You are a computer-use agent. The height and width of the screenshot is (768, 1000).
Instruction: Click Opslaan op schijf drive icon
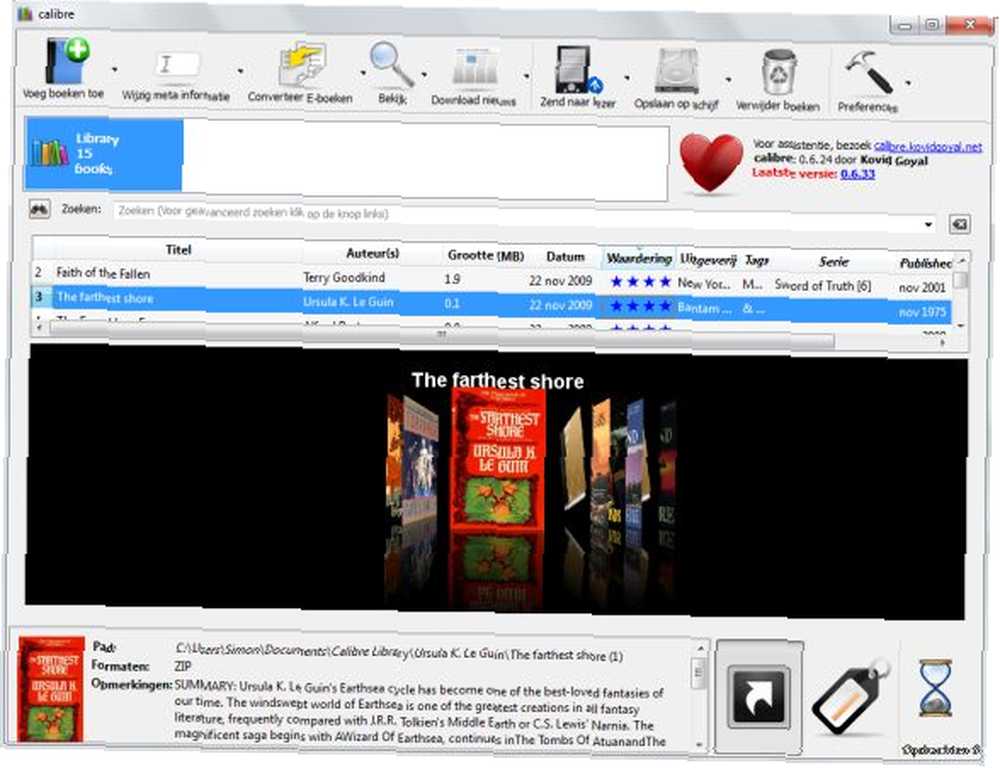pyautogui.click(x=677, y=71)
